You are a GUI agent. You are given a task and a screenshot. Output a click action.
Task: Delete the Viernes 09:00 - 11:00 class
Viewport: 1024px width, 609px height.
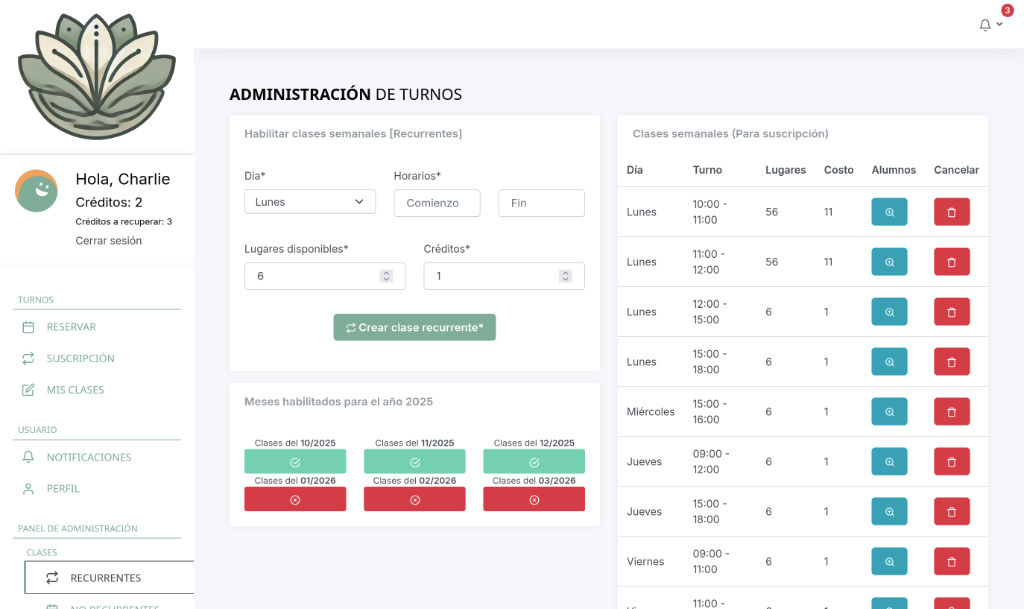[x=951, y=562]
